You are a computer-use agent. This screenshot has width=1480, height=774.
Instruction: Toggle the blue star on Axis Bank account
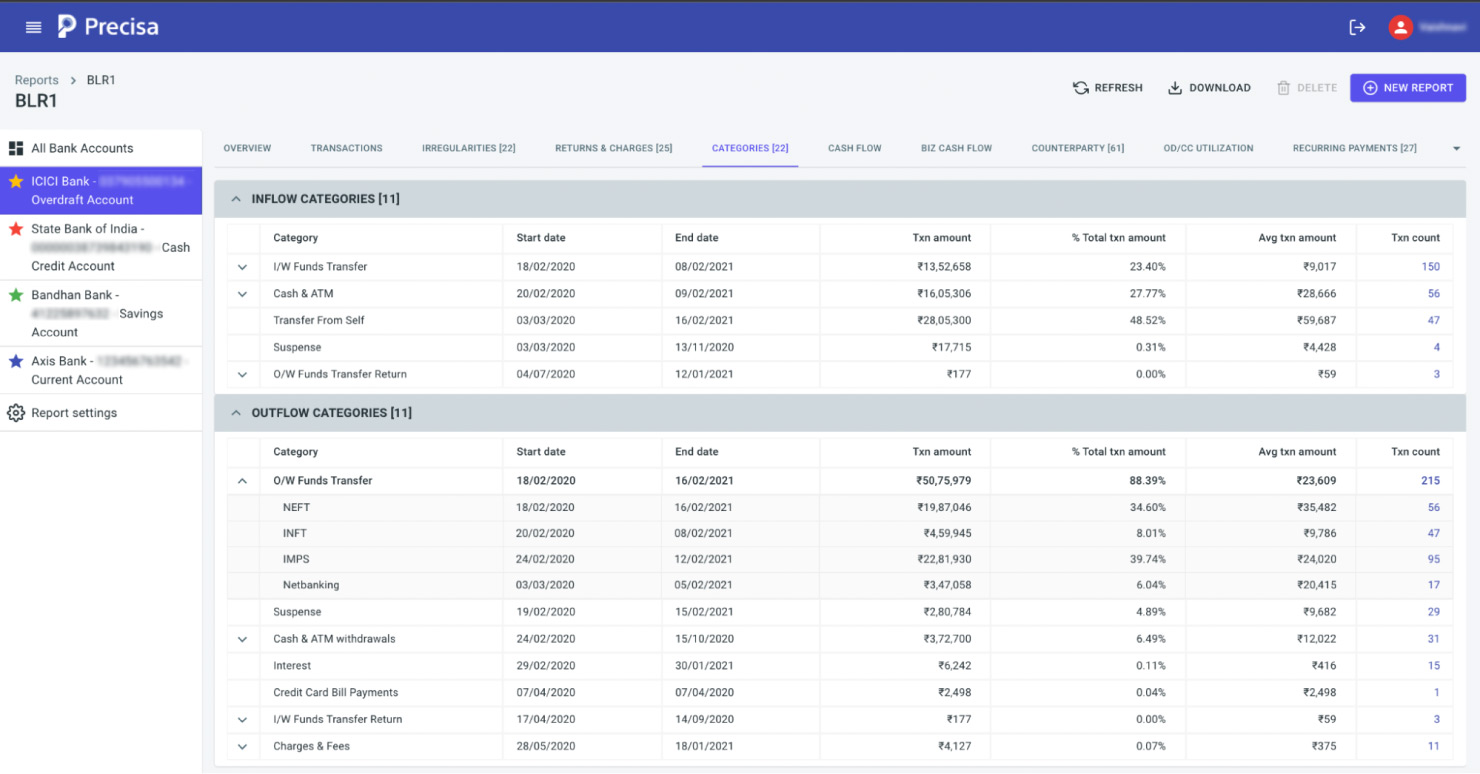pyautogui.click(x=17, y=361)
